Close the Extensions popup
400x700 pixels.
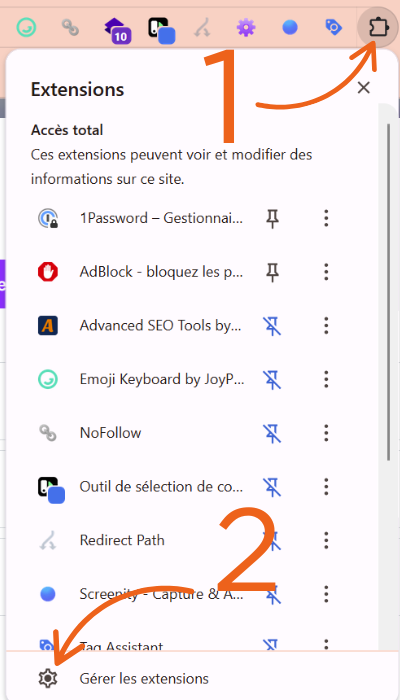pyautogui.click(x=364, y=88)
